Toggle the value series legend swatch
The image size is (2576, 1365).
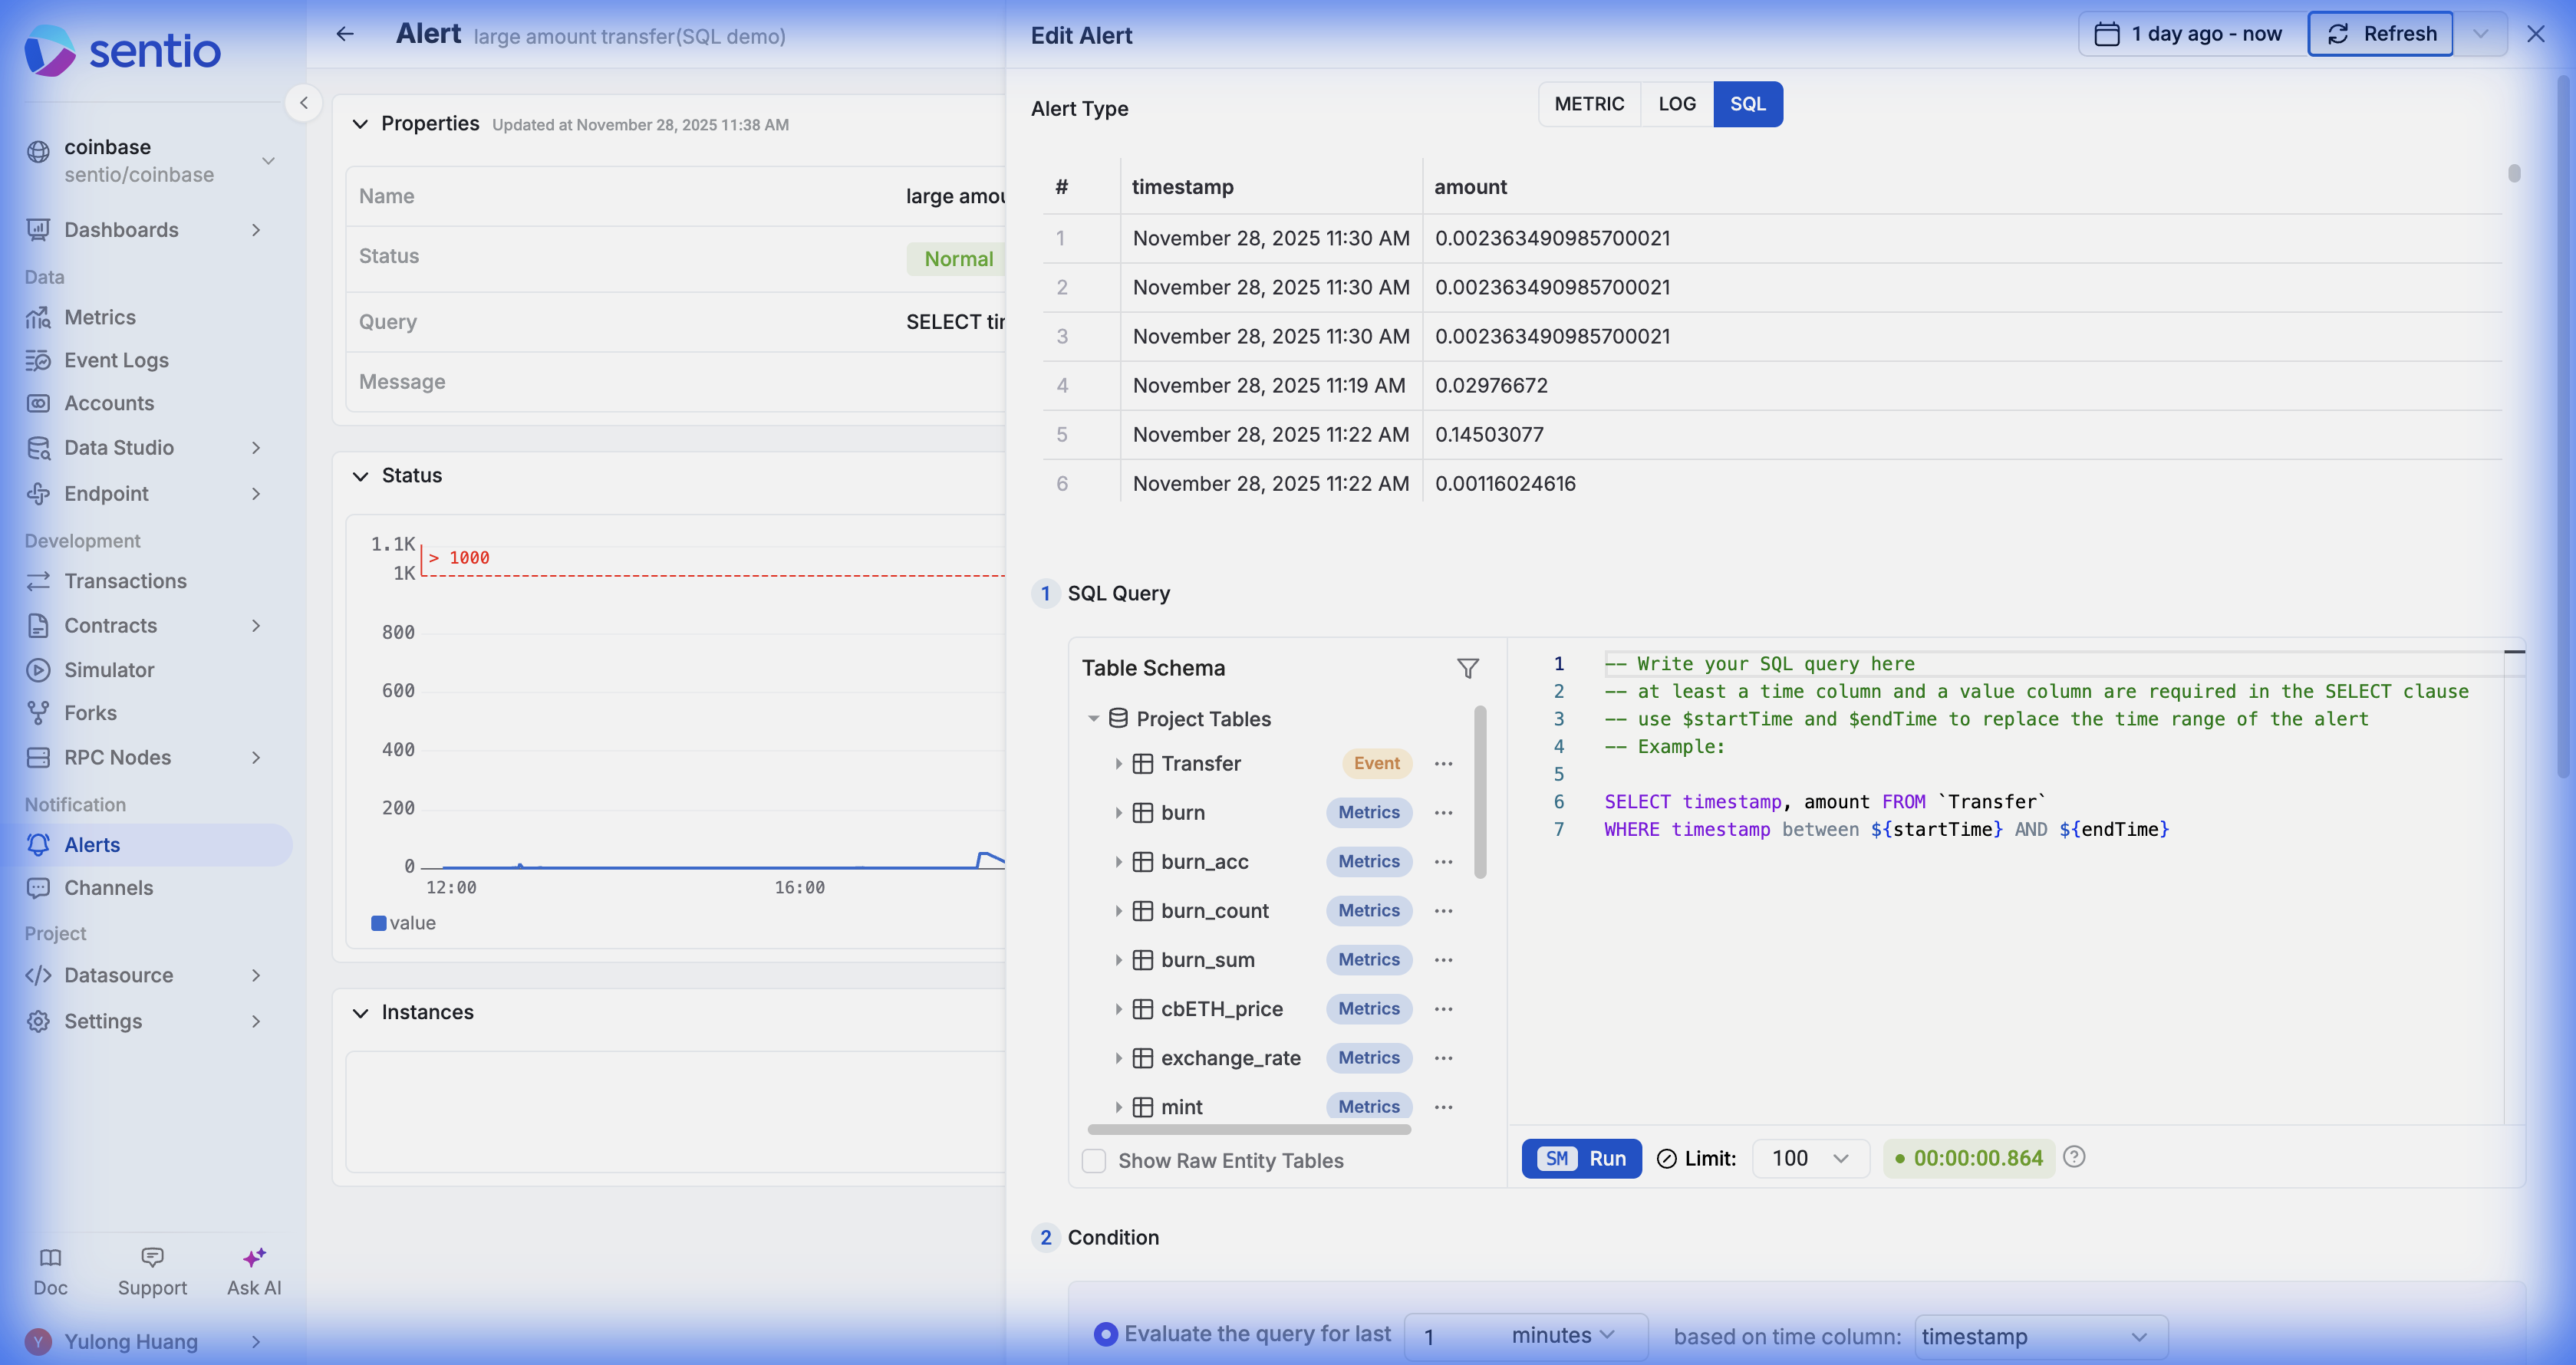[x=378, y=923]
